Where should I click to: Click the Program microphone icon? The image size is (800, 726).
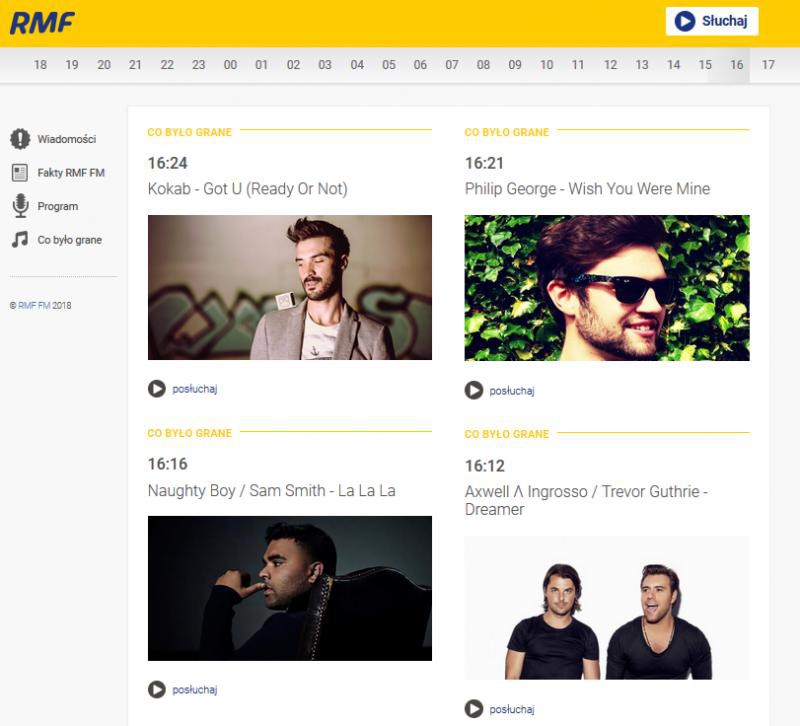[x=20, y=206]
